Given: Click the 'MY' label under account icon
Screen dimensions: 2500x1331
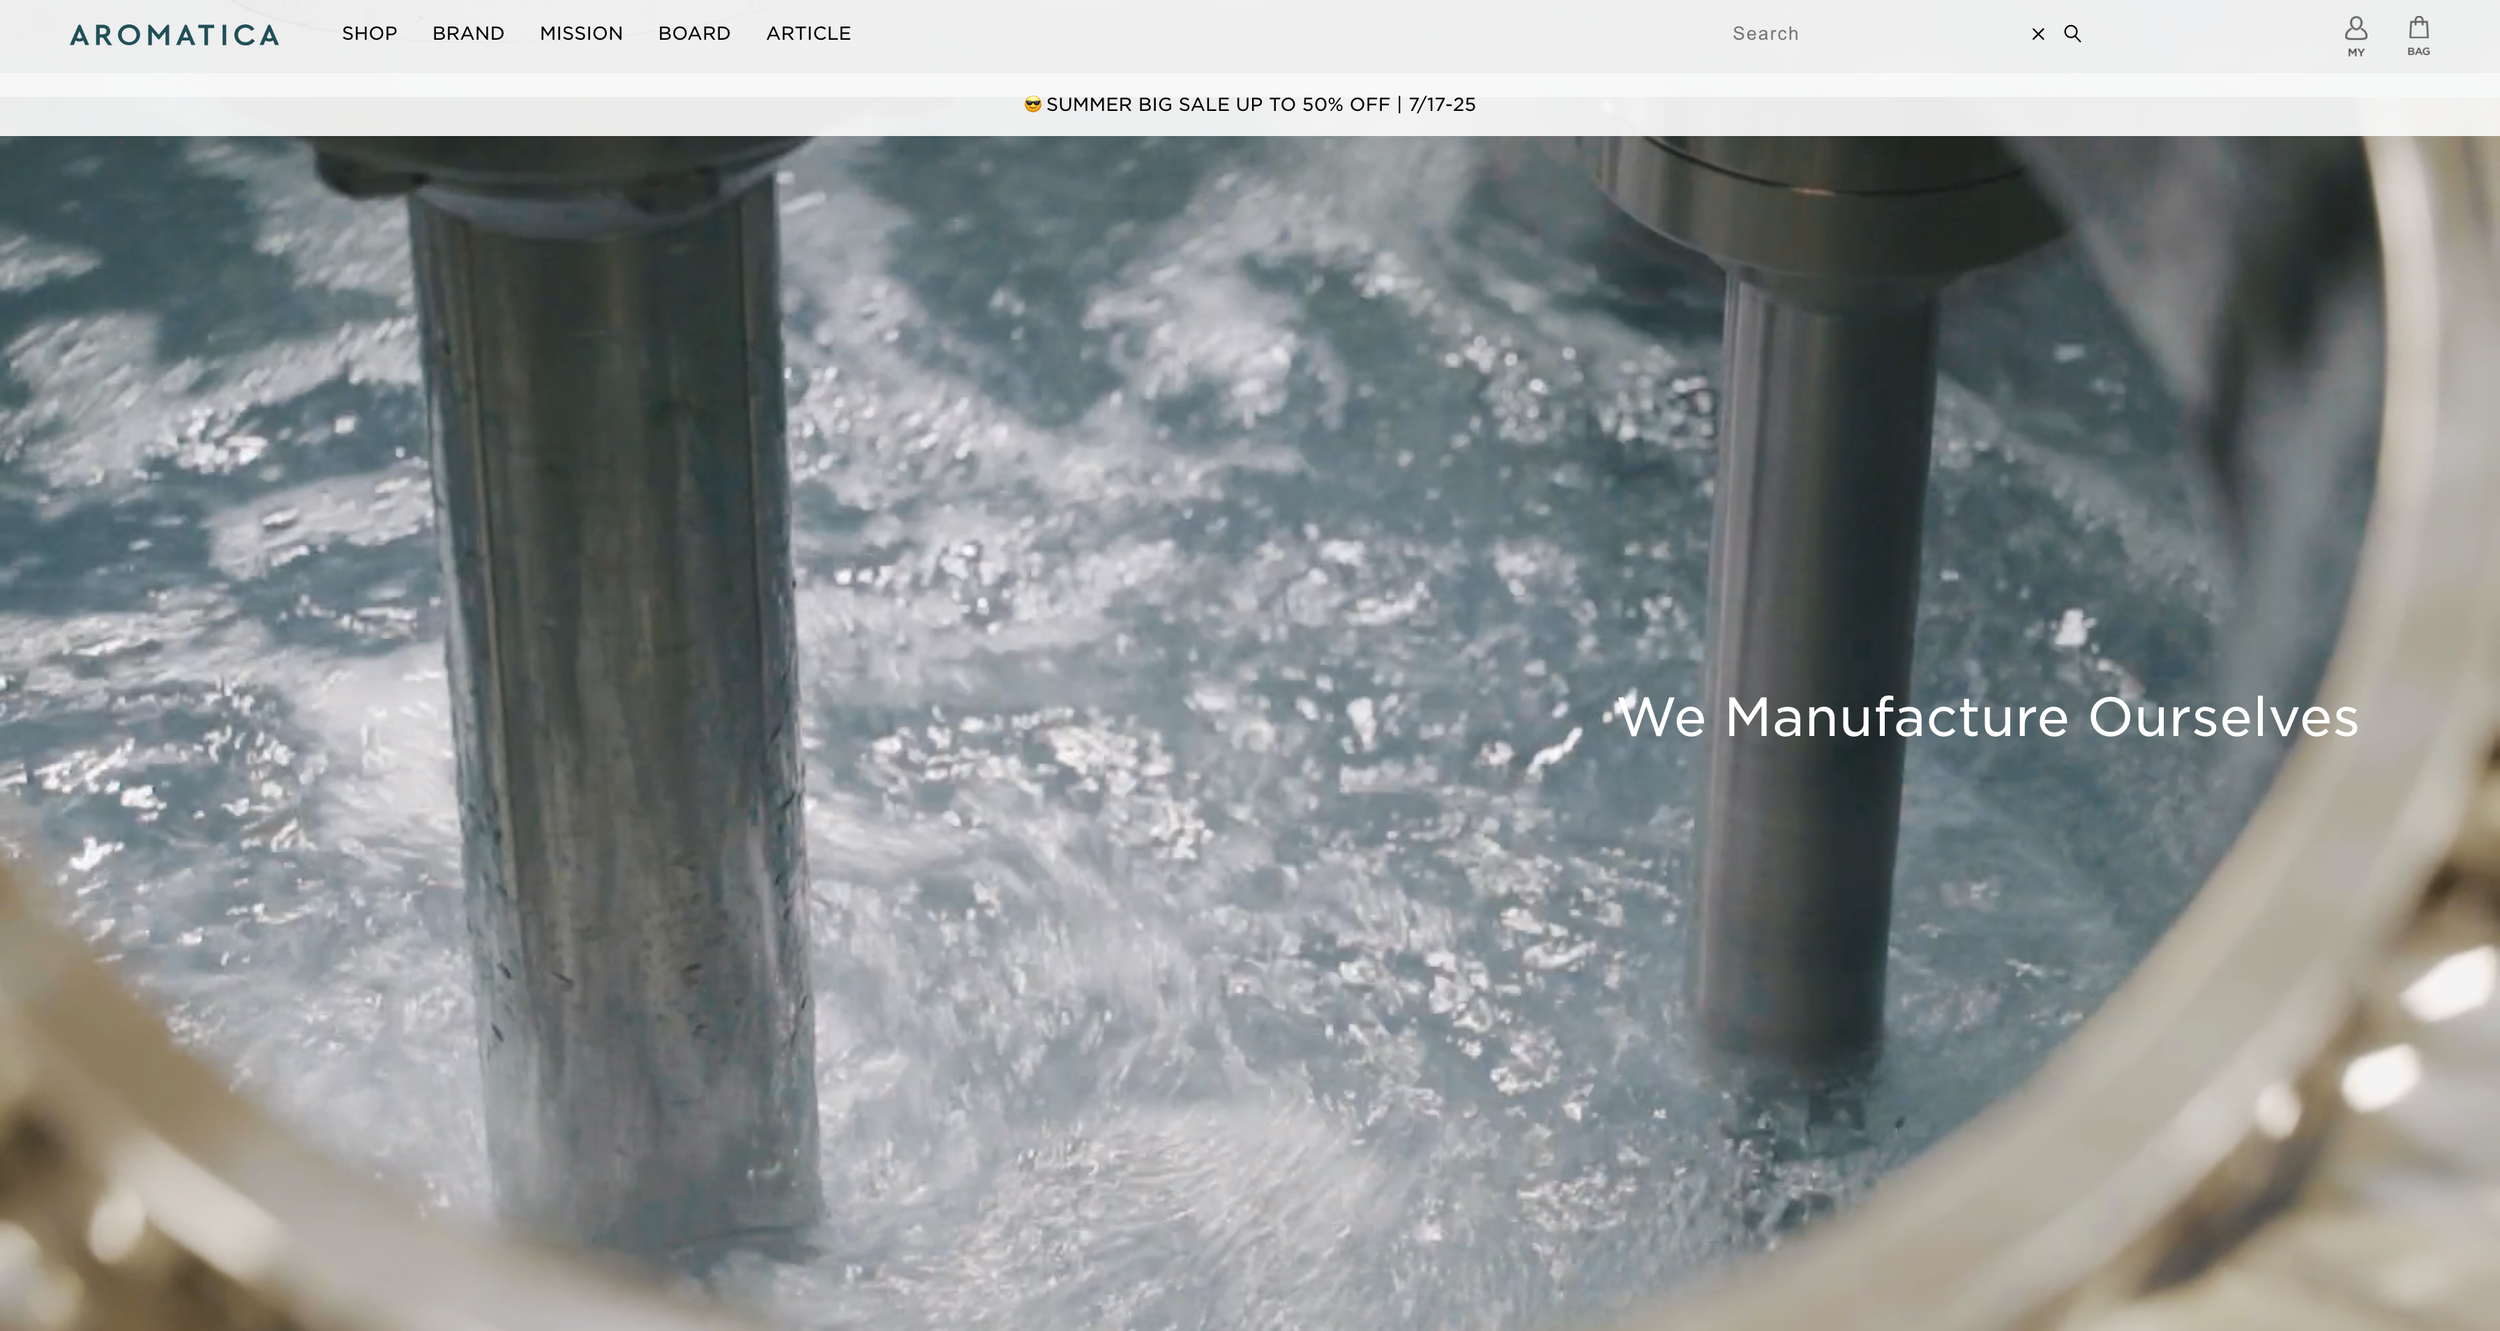Looking at the screenshot, I should point(2356,53).
